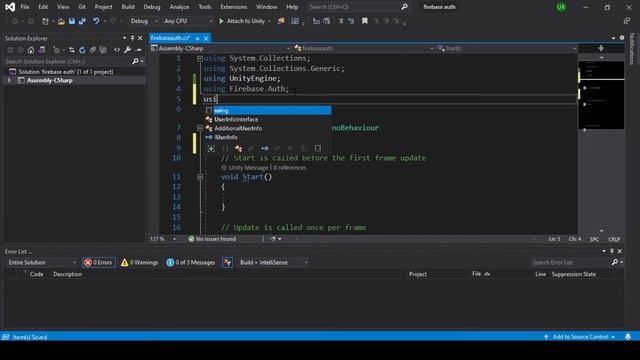
Task: Select UserInfoInterface suggestion
Action: pos(268,119)
